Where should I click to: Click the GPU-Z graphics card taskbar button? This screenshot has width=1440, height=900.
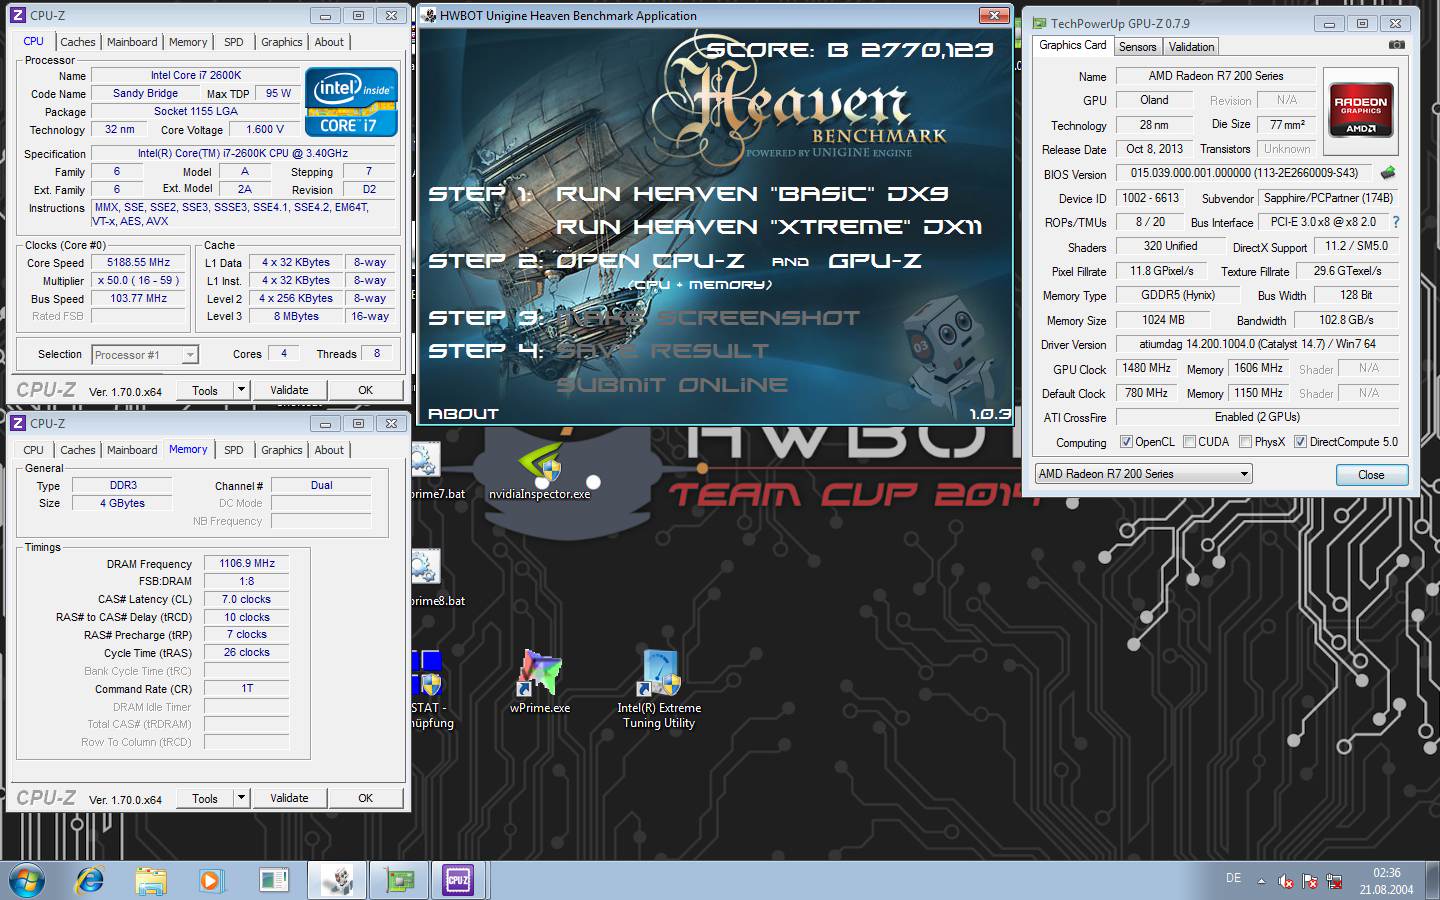(x=399, y=880)
